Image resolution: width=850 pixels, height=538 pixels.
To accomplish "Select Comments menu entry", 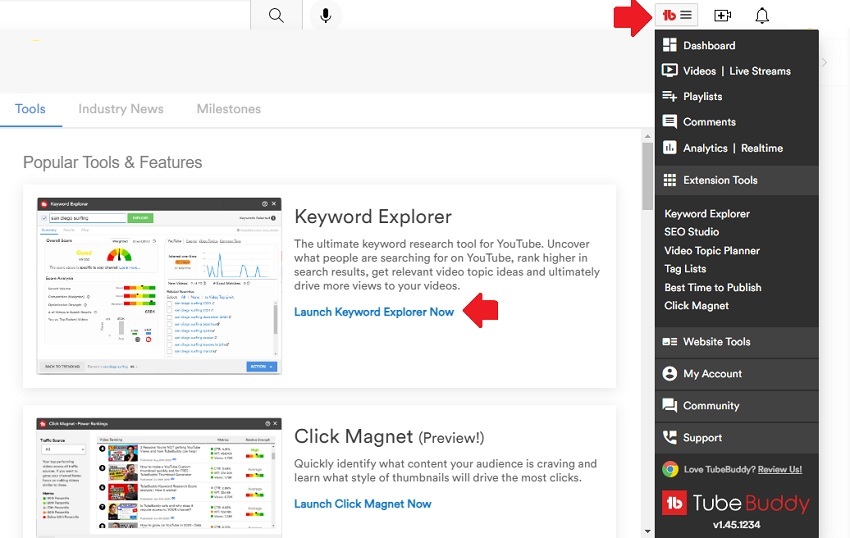I will [709, 122].
